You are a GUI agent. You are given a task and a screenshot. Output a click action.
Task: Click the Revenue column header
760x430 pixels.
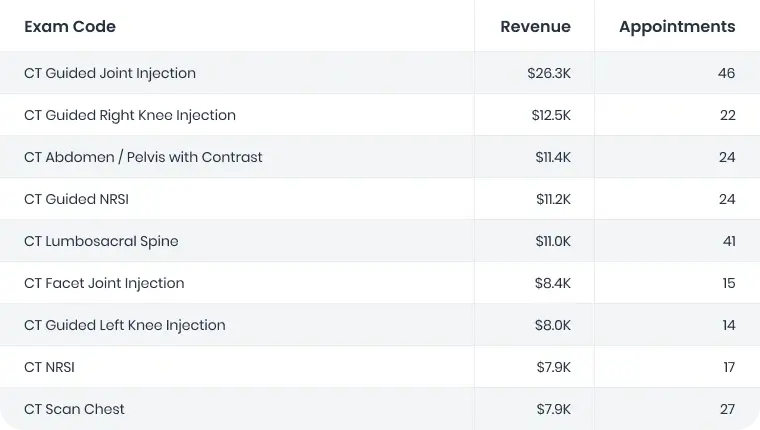535,27
